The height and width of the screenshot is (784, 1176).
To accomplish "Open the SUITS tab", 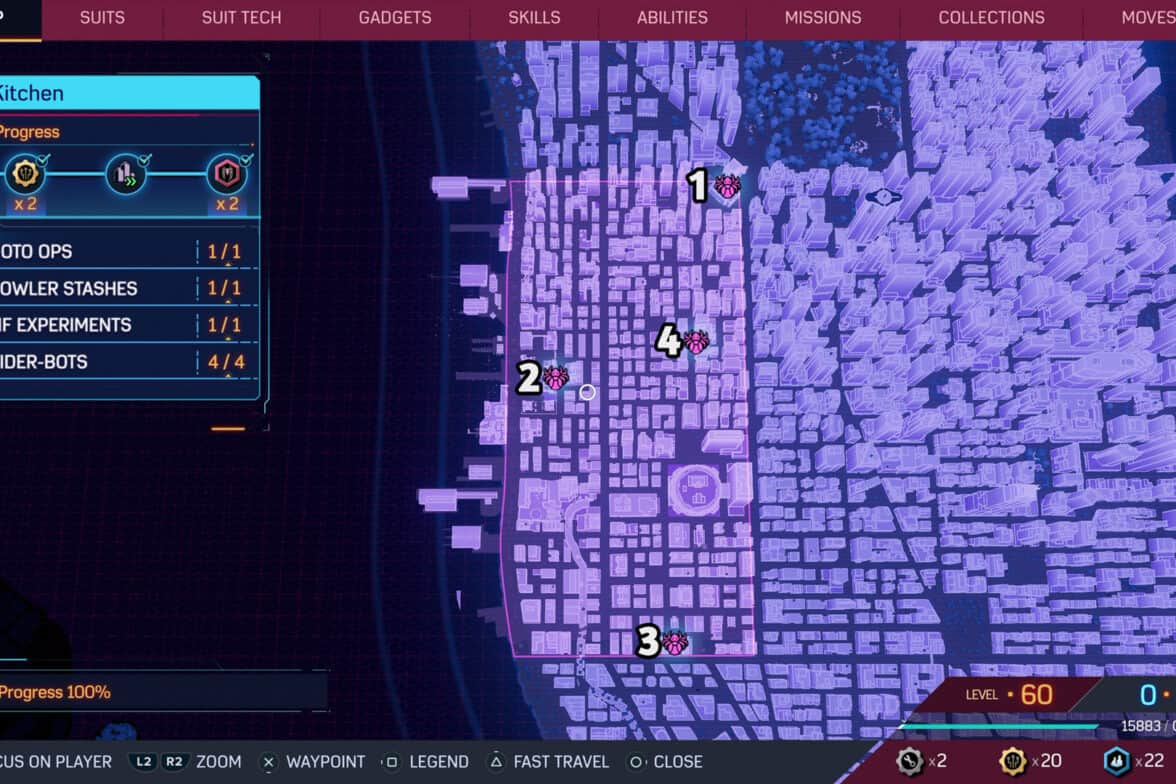I will coord(102,18).
